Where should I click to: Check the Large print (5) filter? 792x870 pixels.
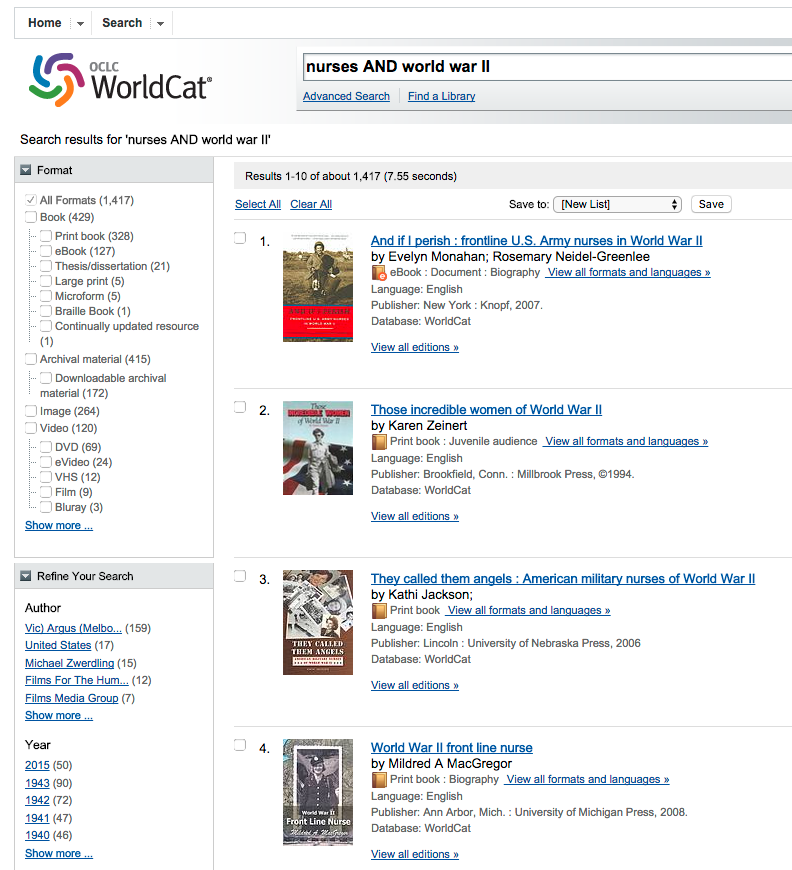point(46,281)
